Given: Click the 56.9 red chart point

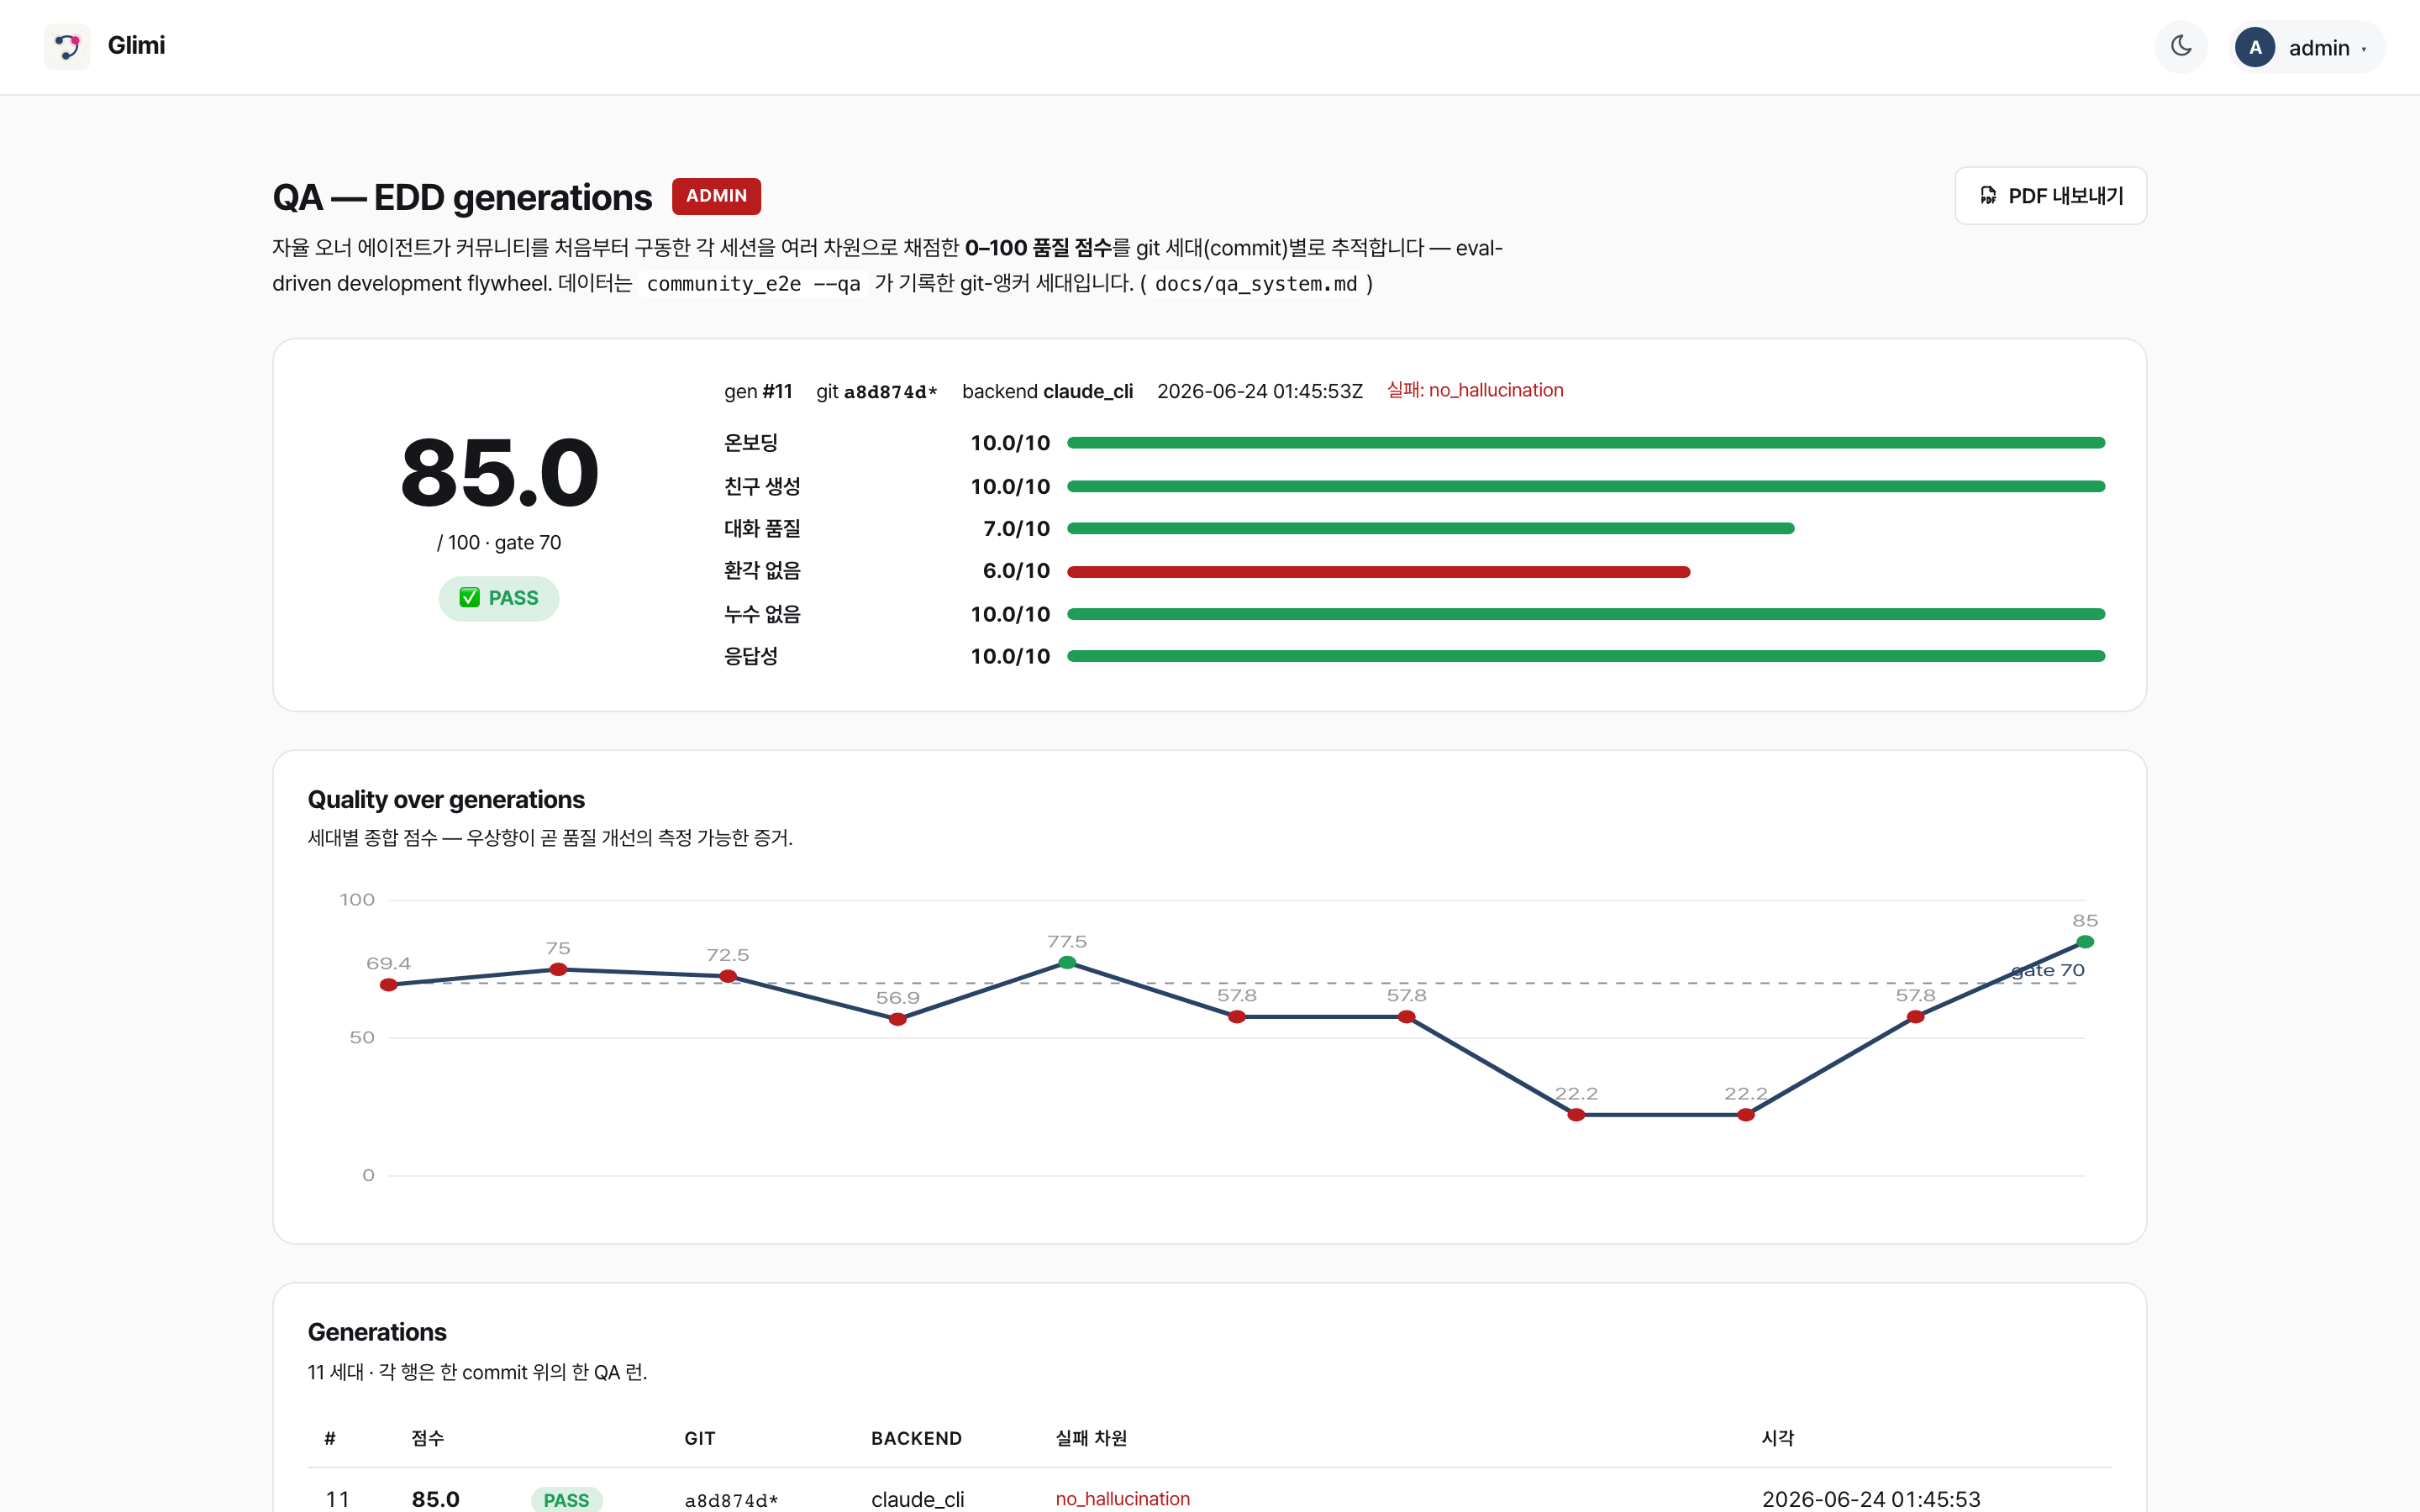Looking at the screenshot, I should coord(898,1019).
